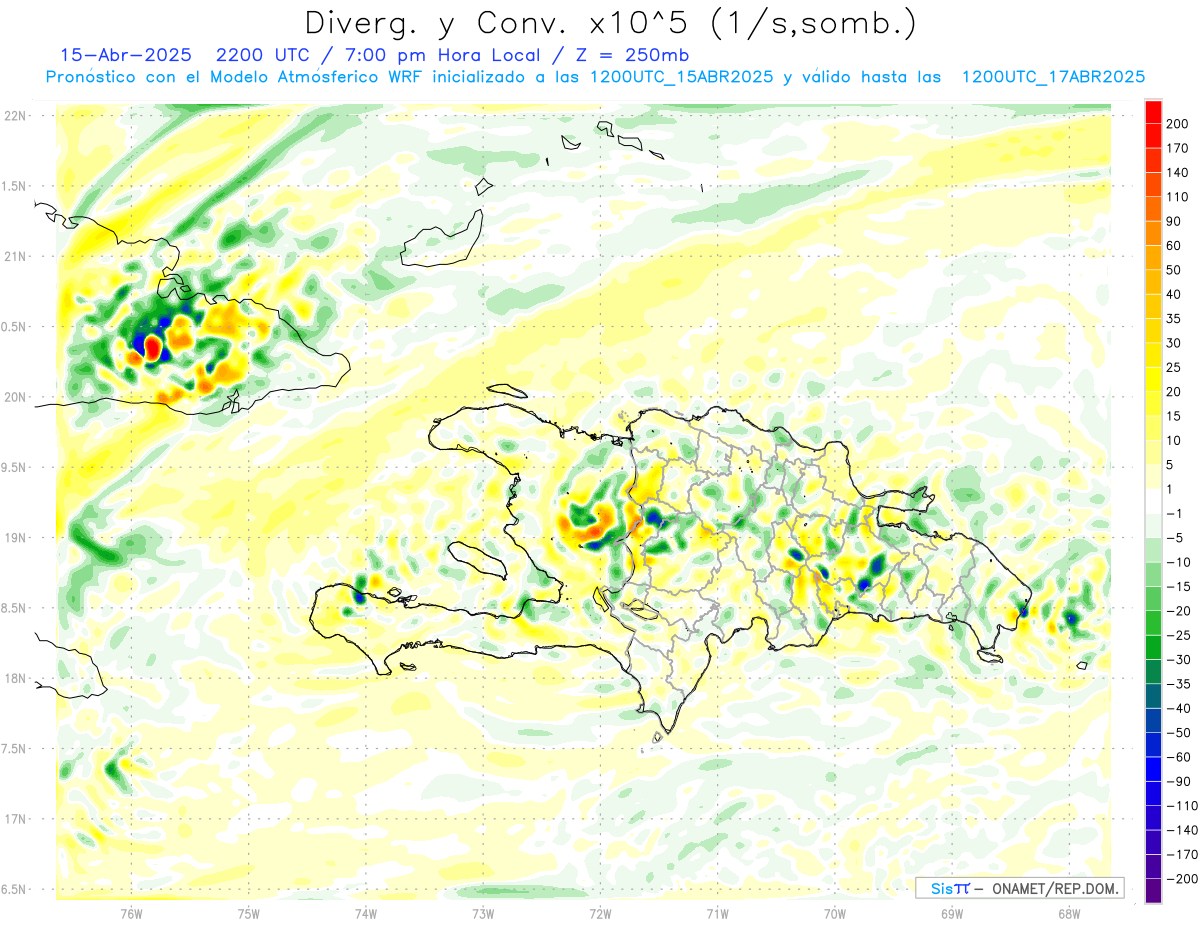Viewport: 1200px width, 927px height.
Task: Click the red colorbar swatch above 200
Action: pyautogui.click(x=1153, y=112)
